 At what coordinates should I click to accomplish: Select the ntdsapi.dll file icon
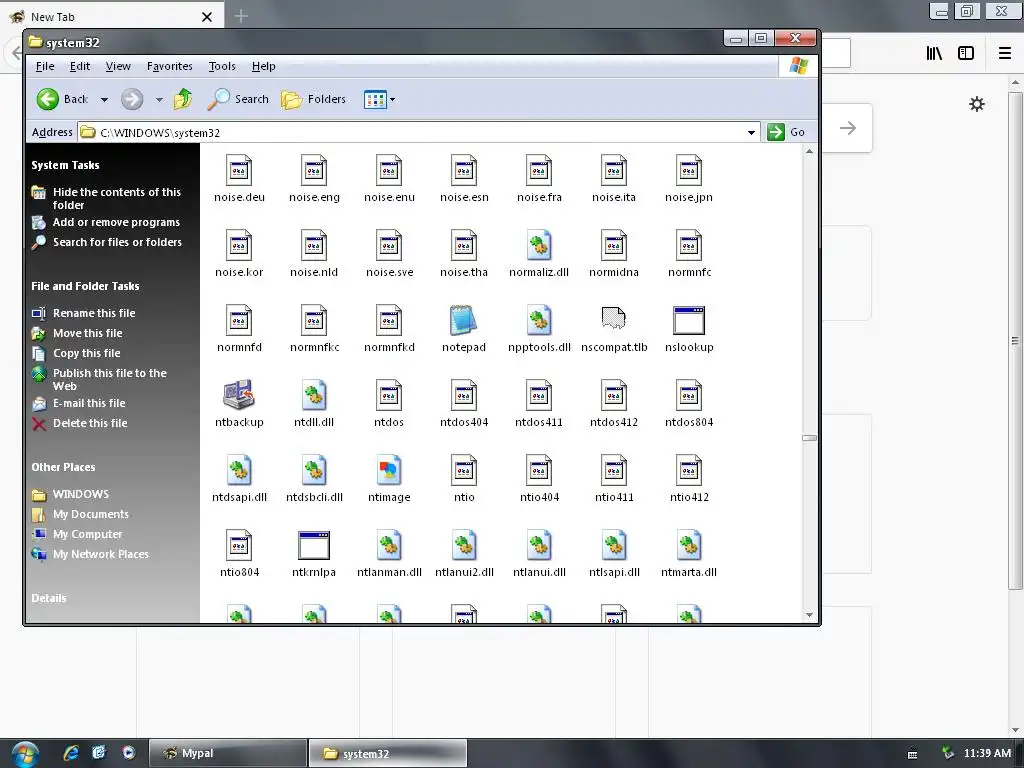coord(239,470)
